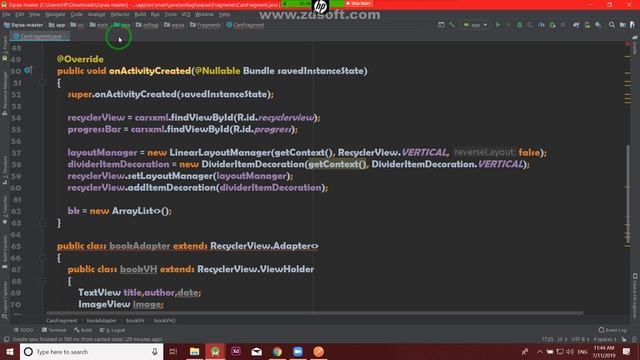640x360 pixels.
Task: Click the Attach debugger to process icon
Action: click(x=552, y=25)
